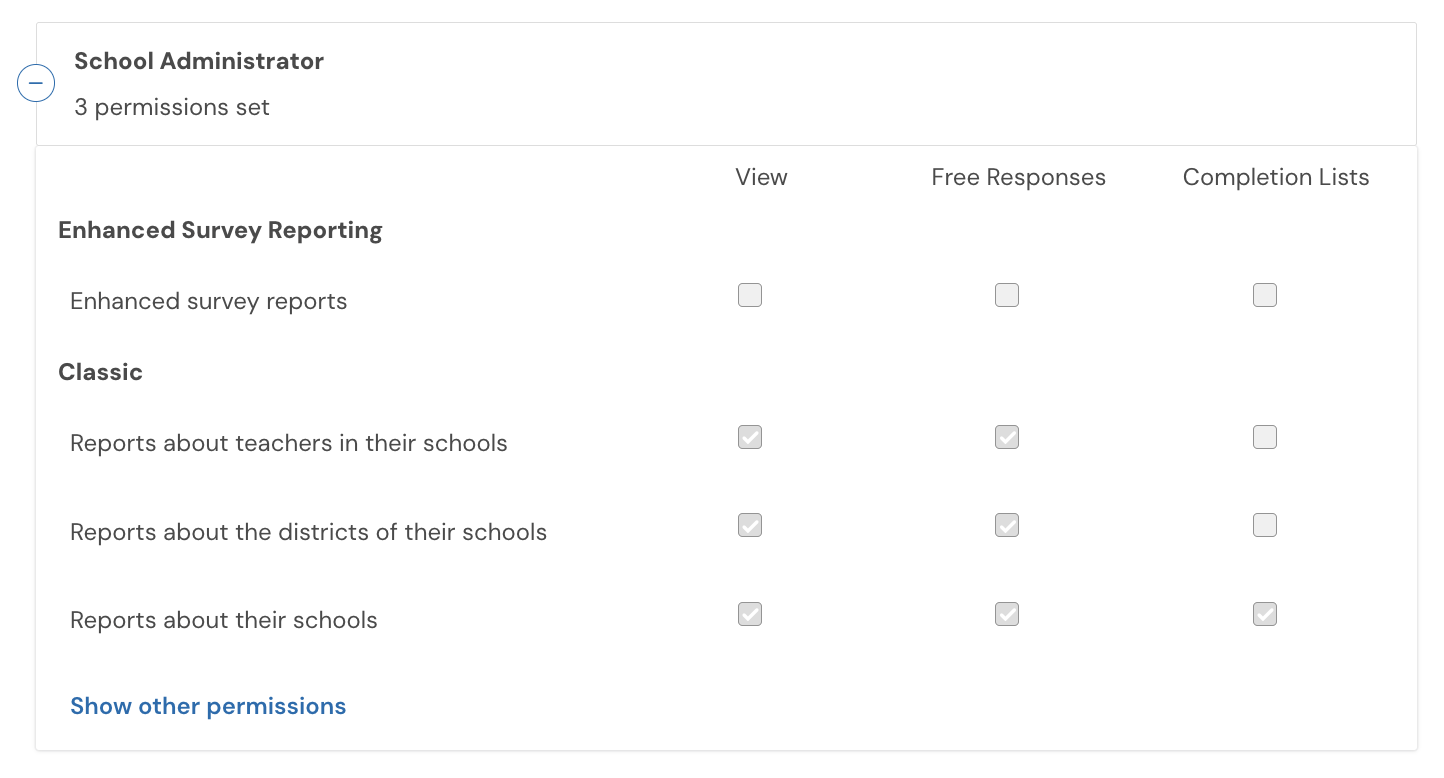Toggle Free Responses for districts reports
Image resolution: width=1444 pixels, height=778 pixels.
click(x=1007, y=525)
